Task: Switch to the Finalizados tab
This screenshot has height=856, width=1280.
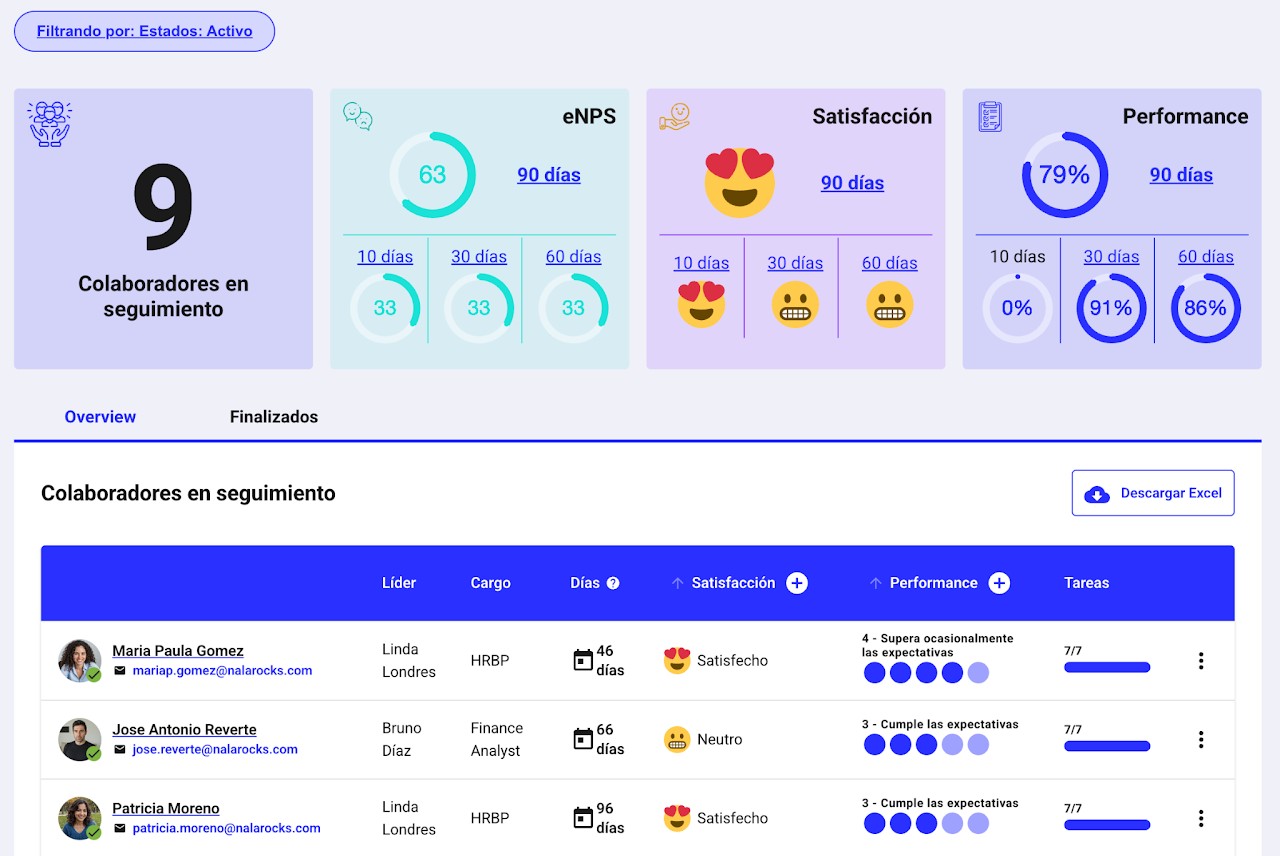Action: pos(274,417)
